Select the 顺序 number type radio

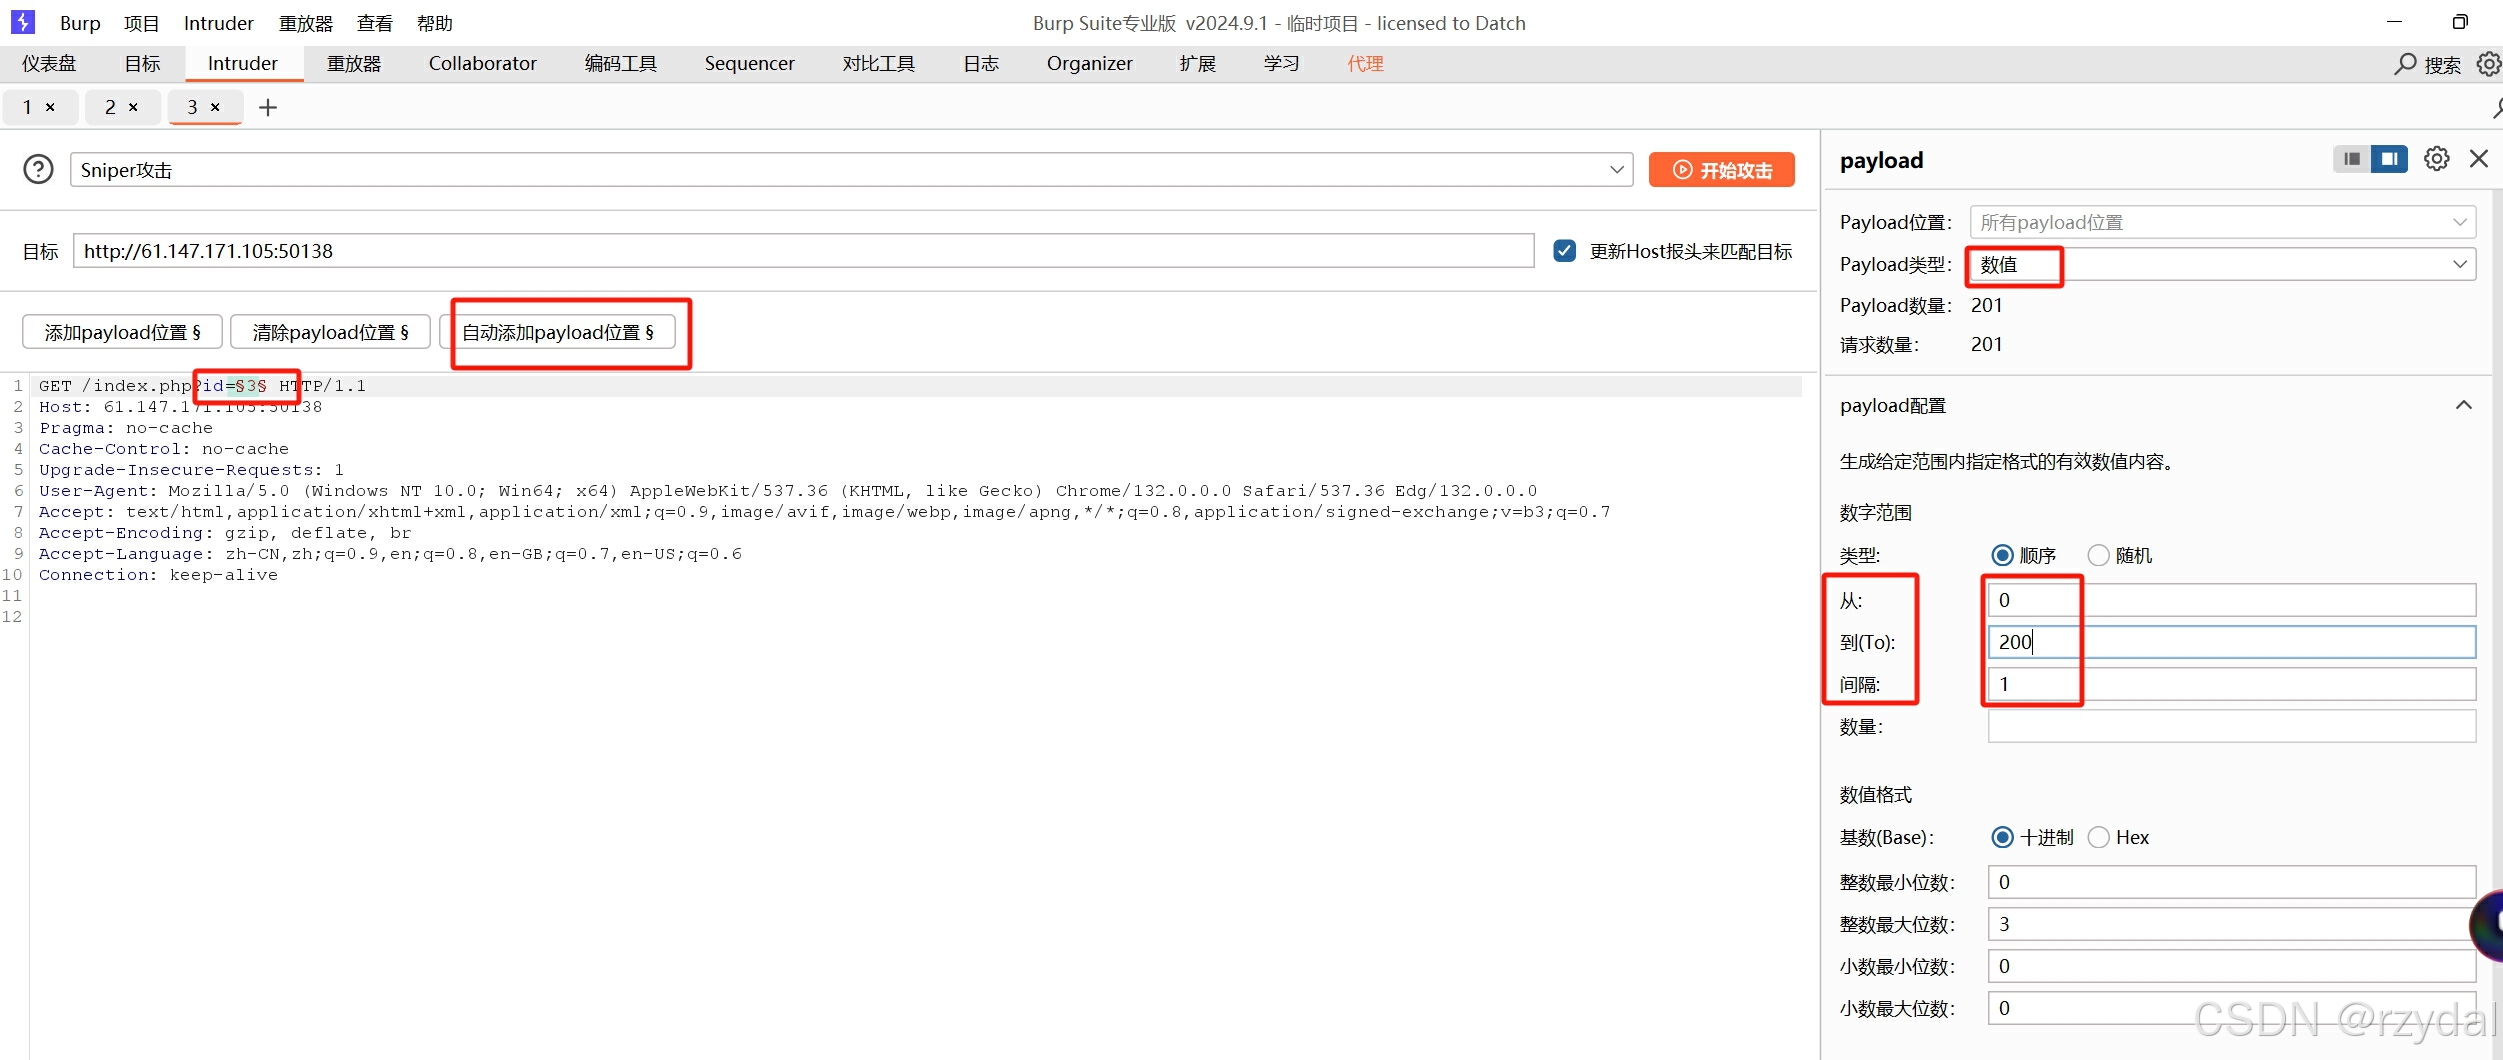click(2002, 555)
